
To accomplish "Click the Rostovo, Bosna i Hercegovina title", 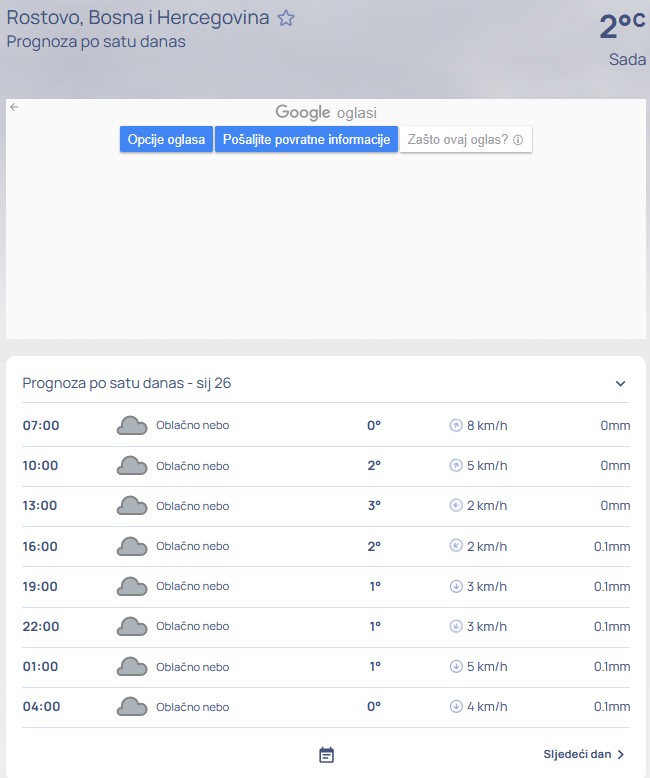I will [x=137, y=18].
